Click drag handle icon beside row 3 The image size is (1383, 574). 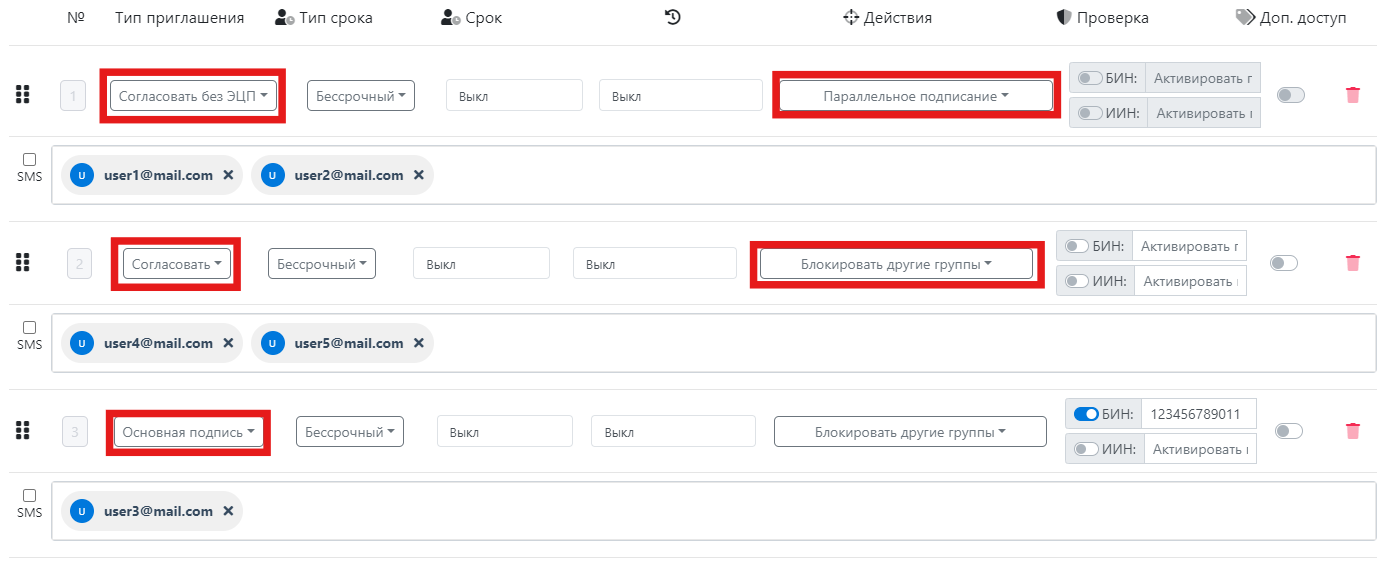24,431
